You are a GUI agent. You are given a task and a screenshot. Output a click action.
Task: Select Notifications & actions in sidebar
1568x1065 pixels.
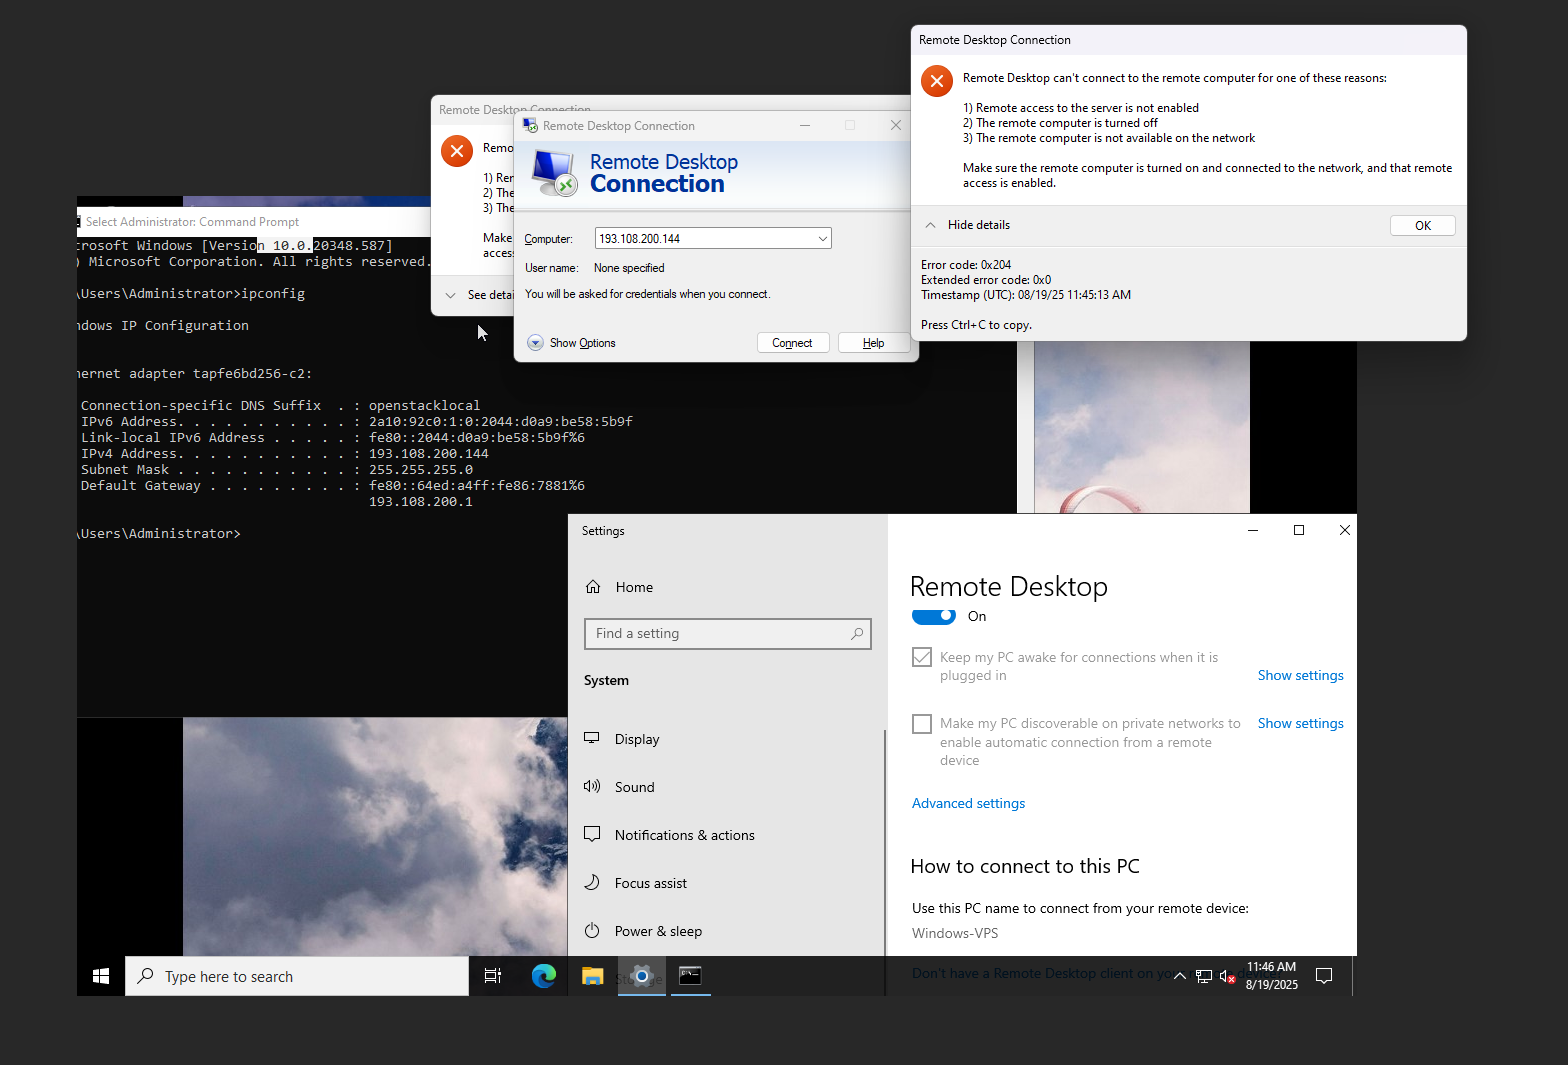(684, 835)
